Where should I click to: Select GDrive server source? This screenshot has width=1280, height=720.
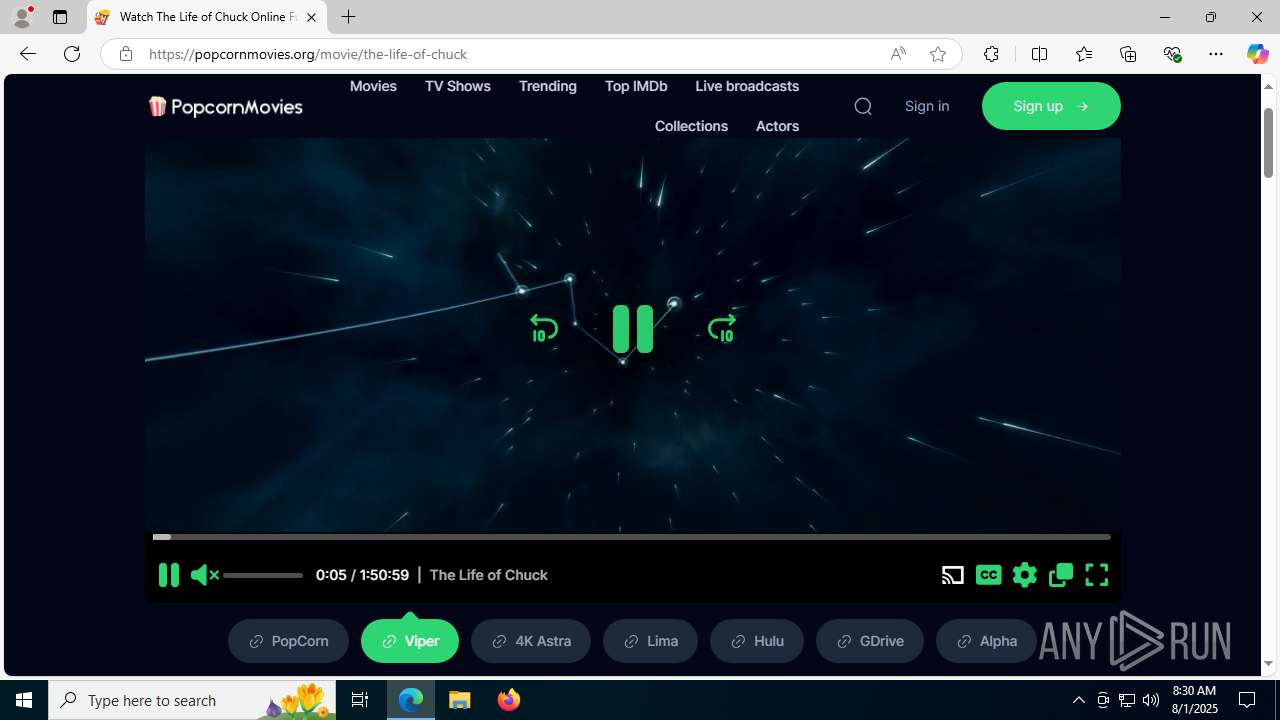pos(870,641)
